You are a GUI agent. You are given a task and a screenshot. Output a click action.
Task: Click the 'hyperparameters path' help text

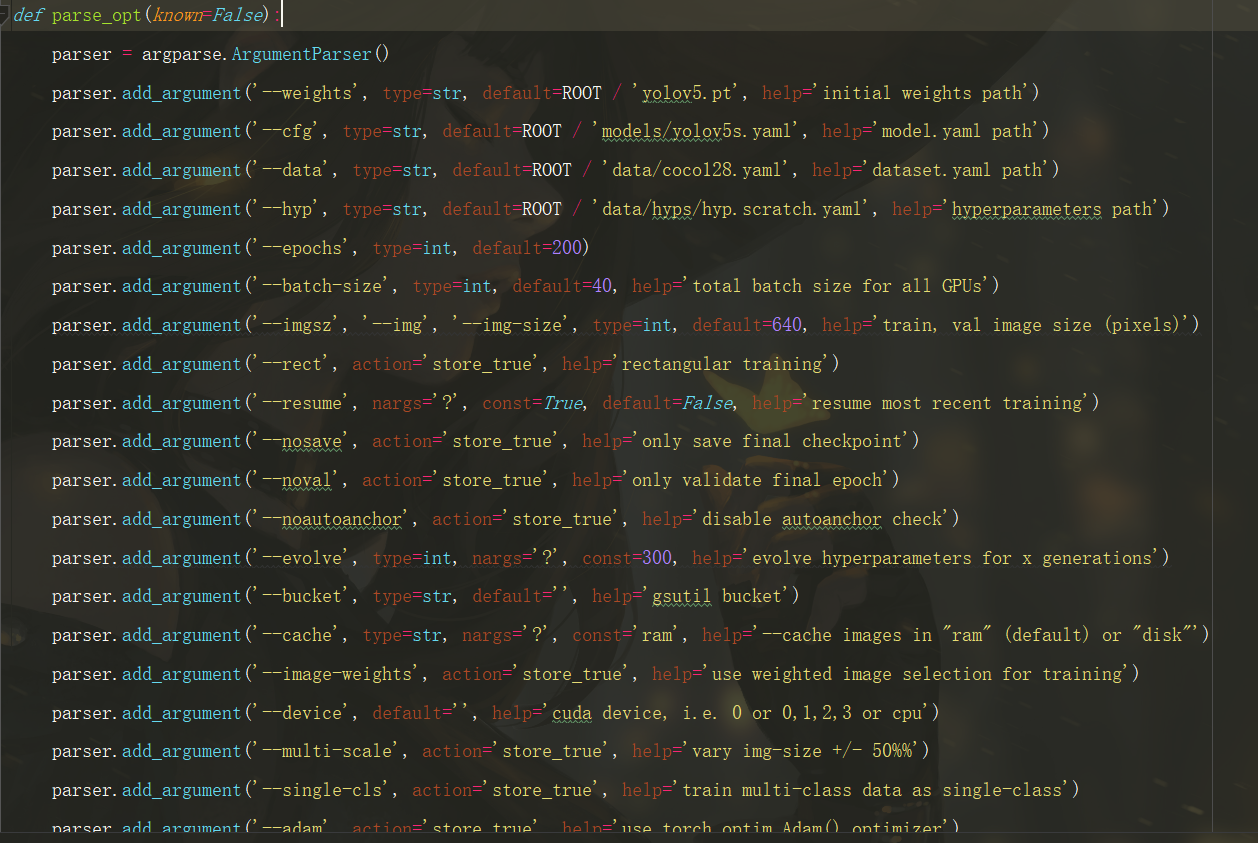click(x=1051, y=209)
